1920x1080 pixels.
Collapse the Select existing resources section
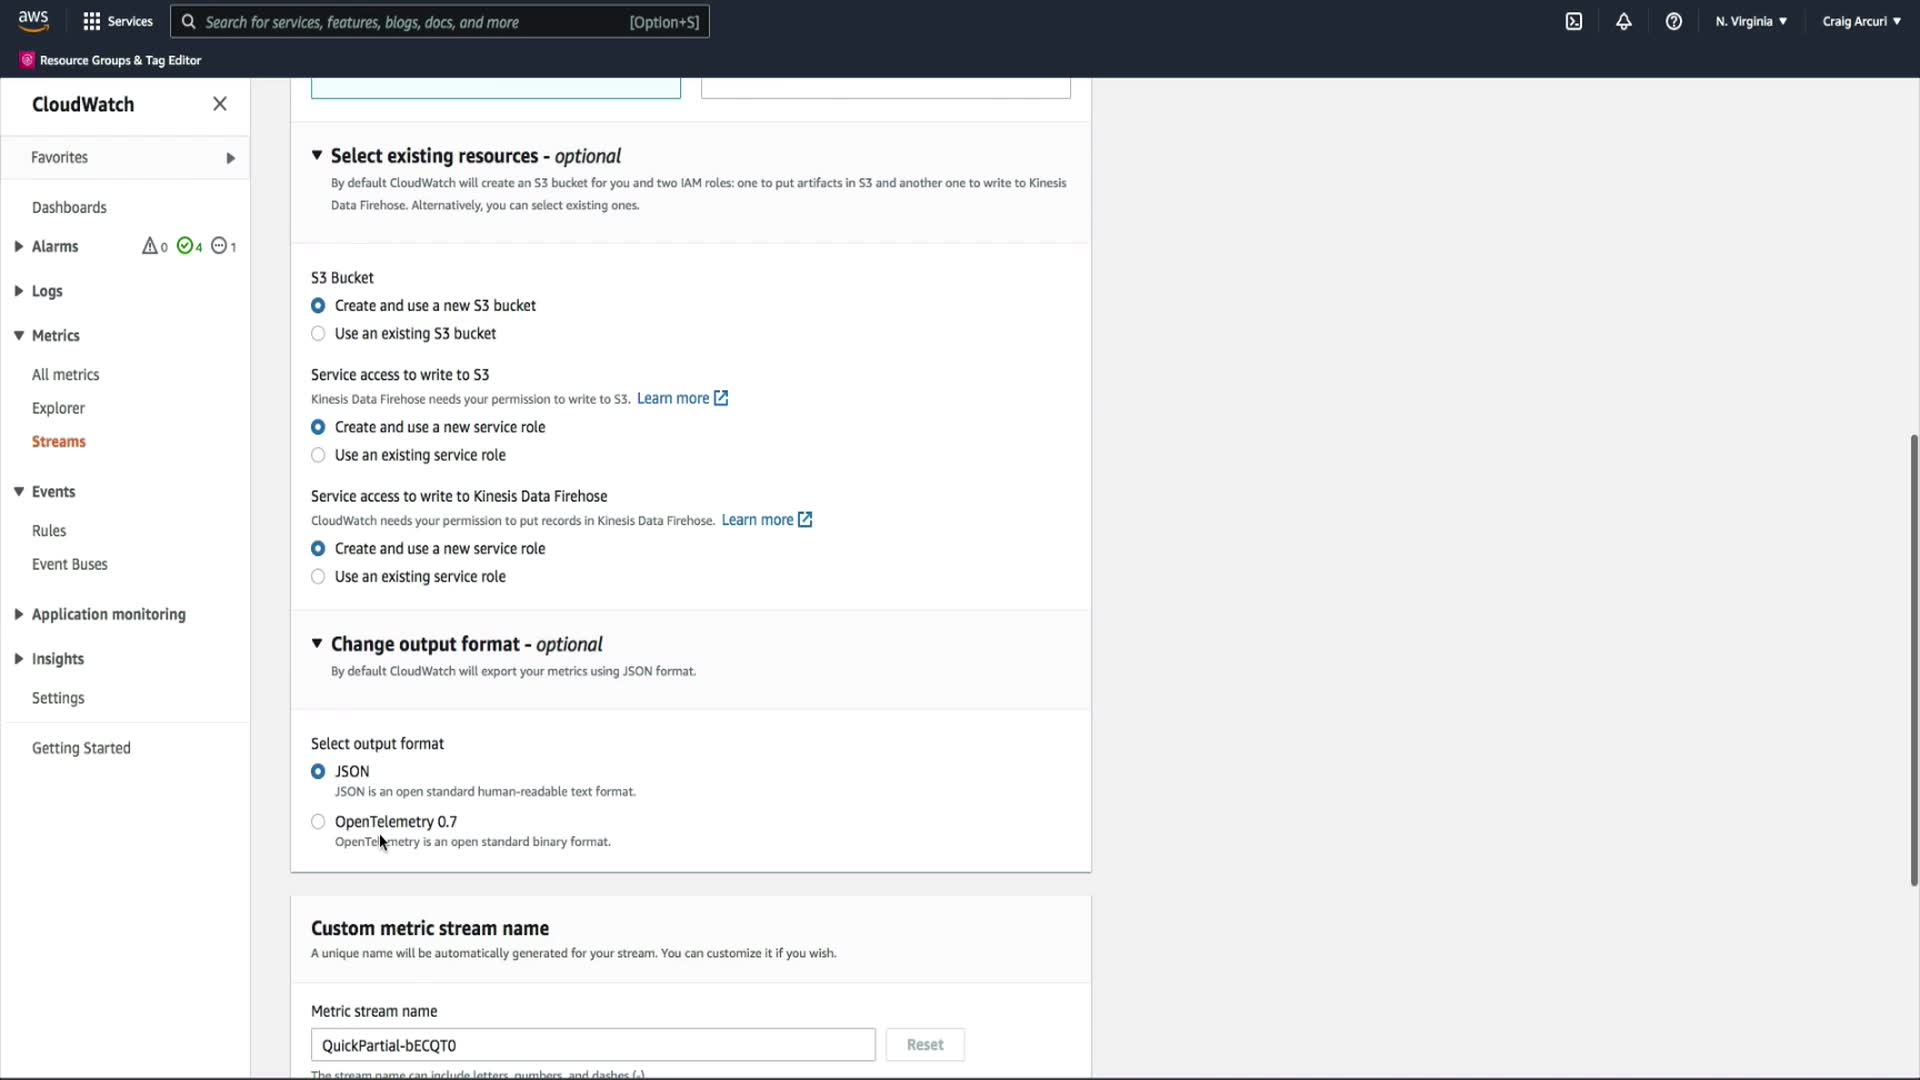coord(317,155)
